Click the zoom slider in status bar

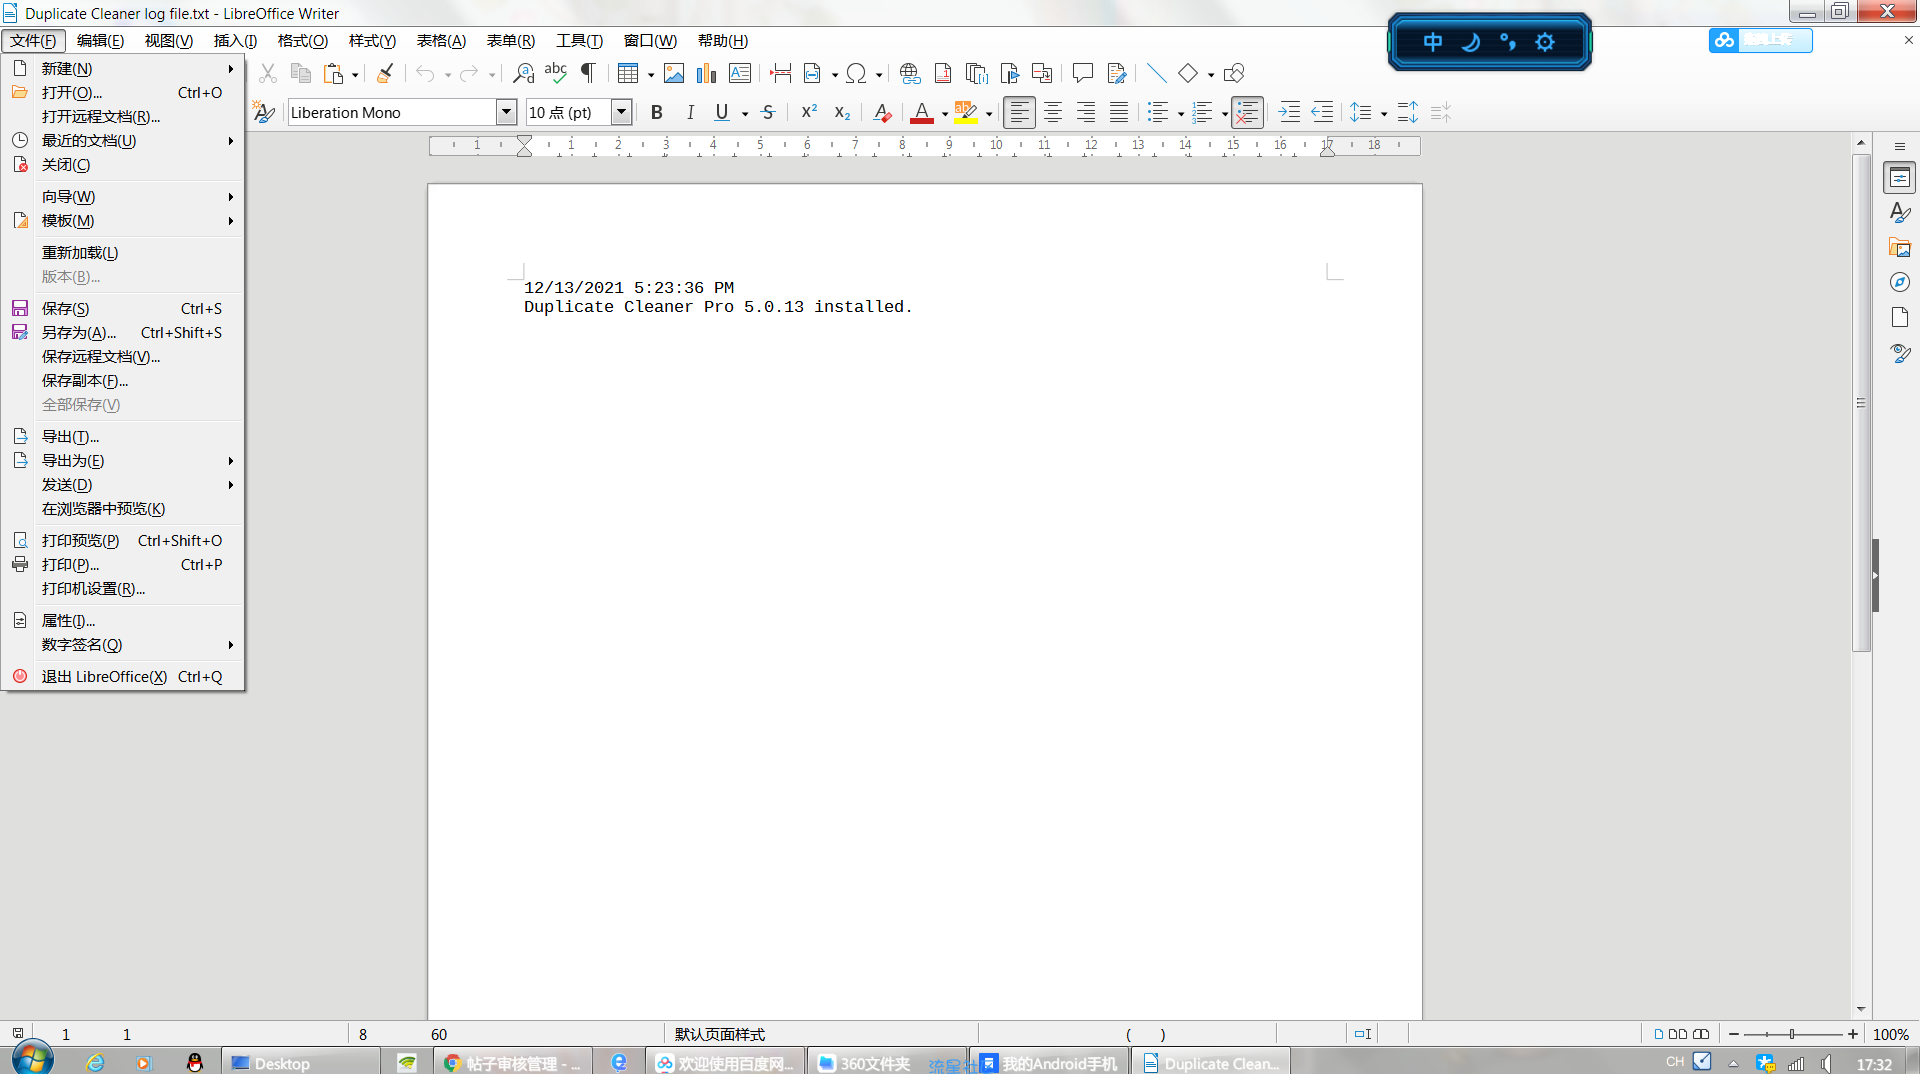click(1792, 1034)
